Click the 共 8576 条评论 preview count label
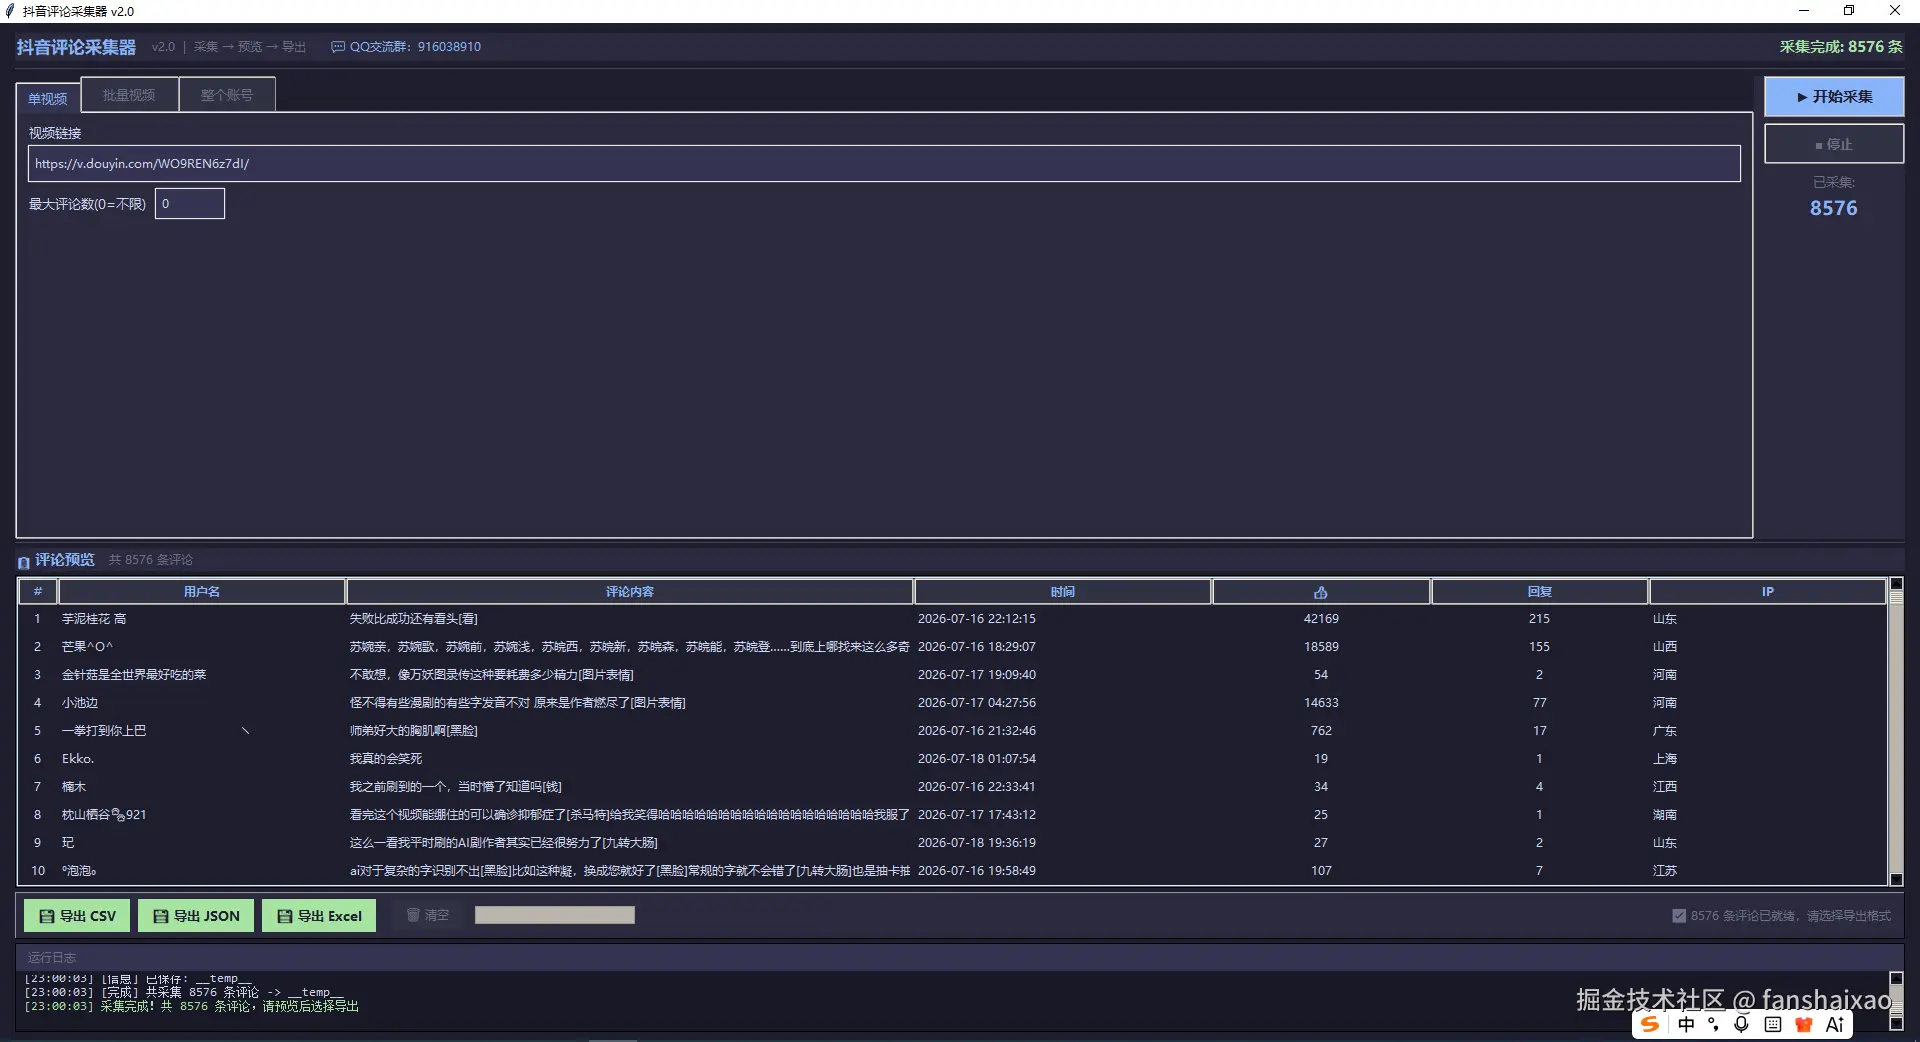1920x1042 pixels. click(151, 560)
